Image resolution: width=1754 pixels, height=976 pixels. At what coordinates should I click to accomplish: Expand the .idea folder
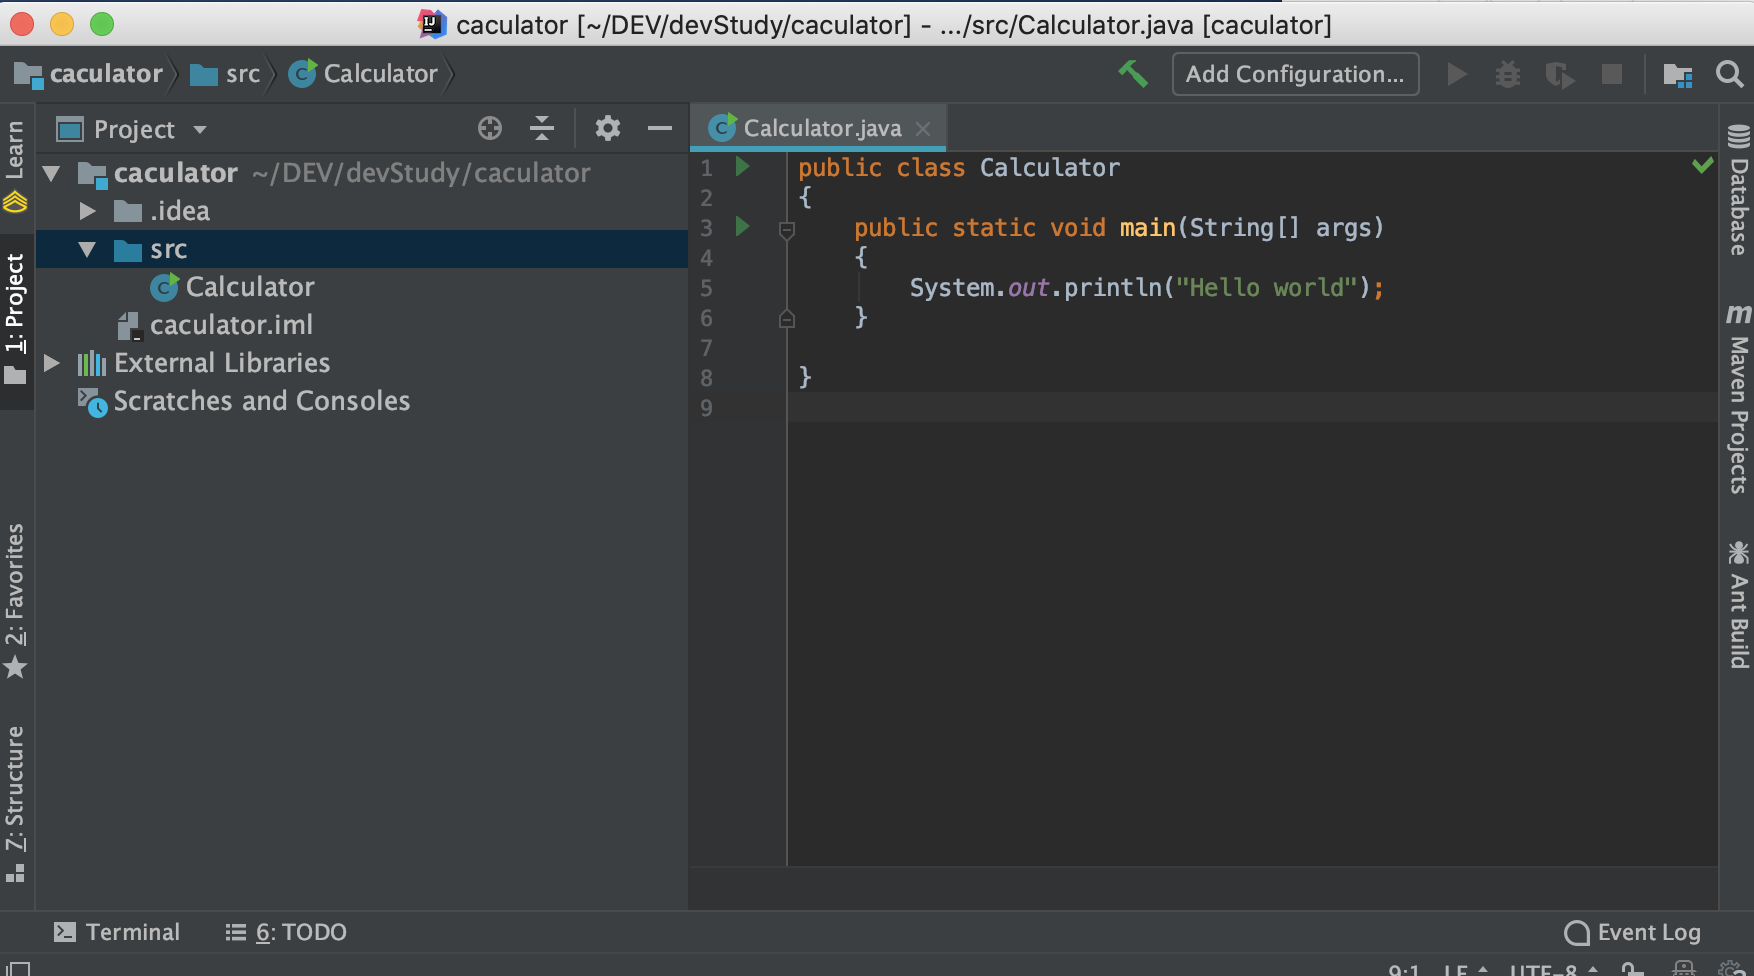point(88,211)
